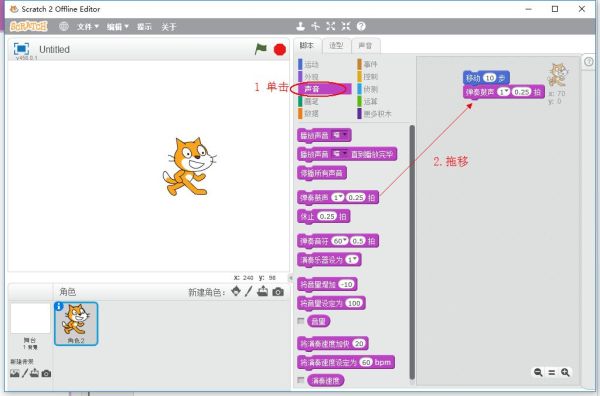Click the 停播所有声音 stop all sounds block
600x396 pixels.
tap(322, 173)
